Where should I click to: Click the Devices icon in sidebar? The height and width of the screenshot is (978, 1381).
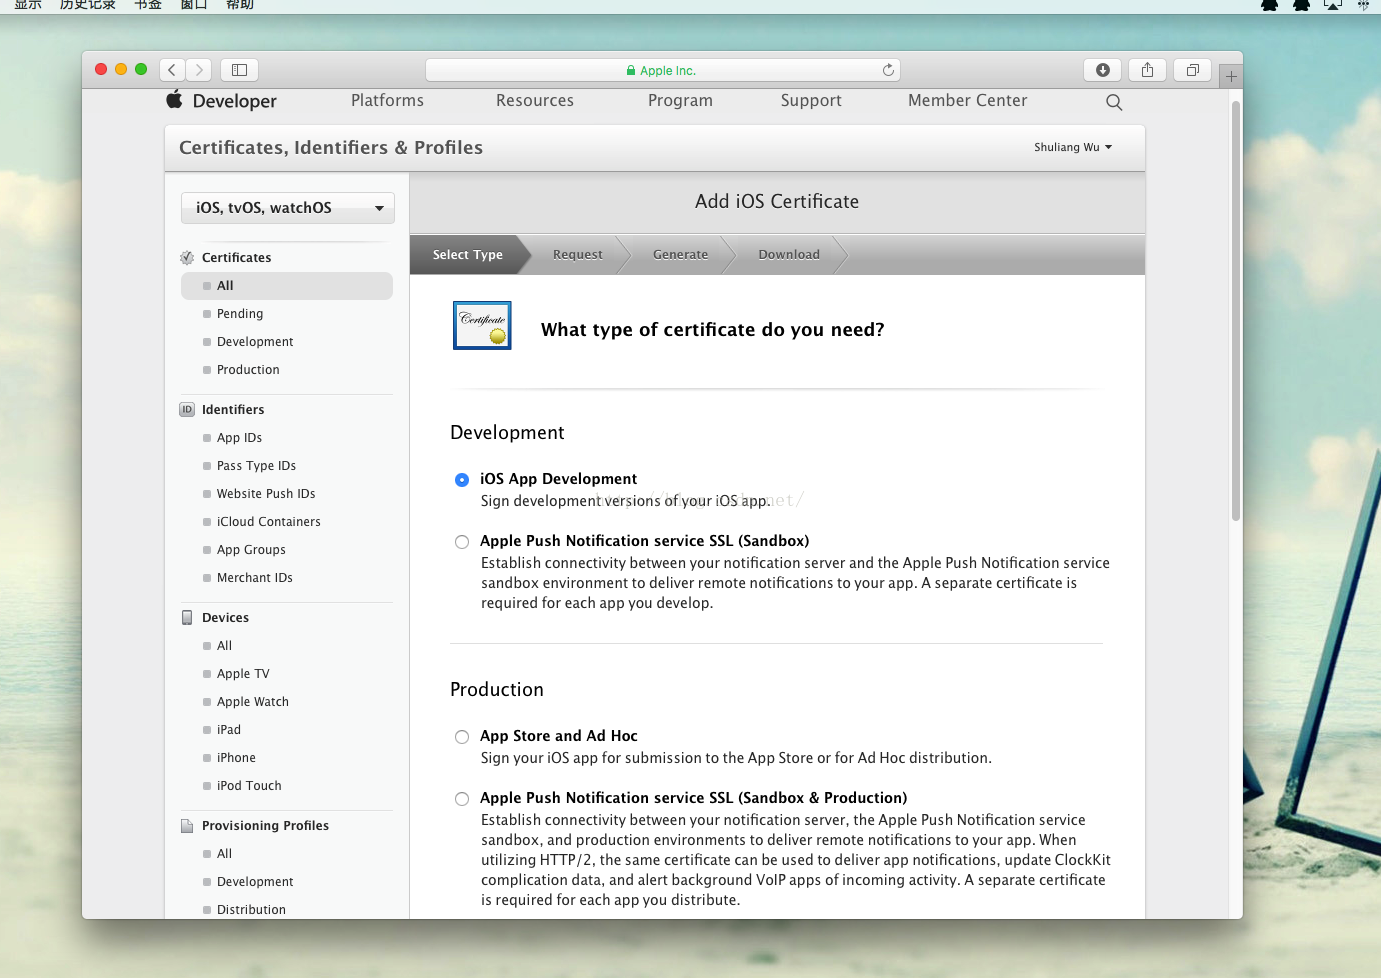pyautogui.click(x=187, y=618)
